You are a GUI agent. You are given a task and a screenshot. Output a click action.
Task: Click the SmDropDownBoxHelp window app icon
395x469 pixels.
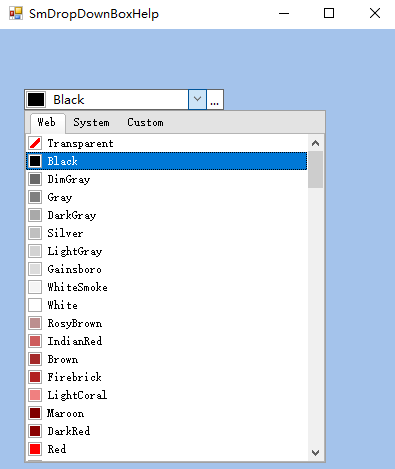[x=16, y=14]
